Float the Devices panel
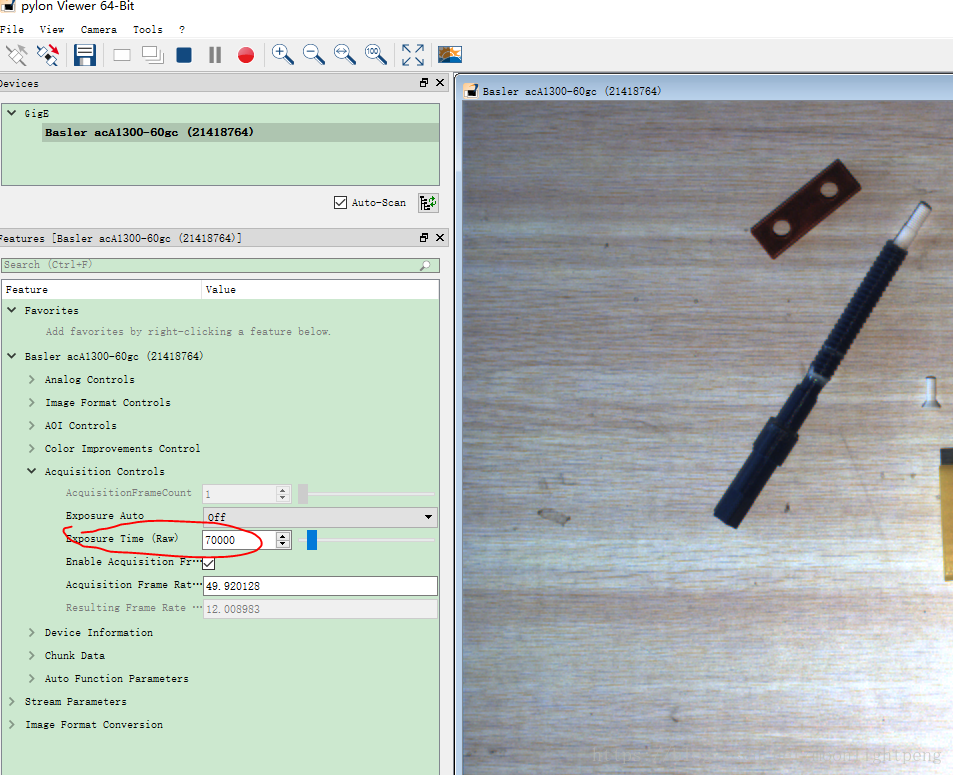Screen dimensions: 953x775 (x=424, y=83)
